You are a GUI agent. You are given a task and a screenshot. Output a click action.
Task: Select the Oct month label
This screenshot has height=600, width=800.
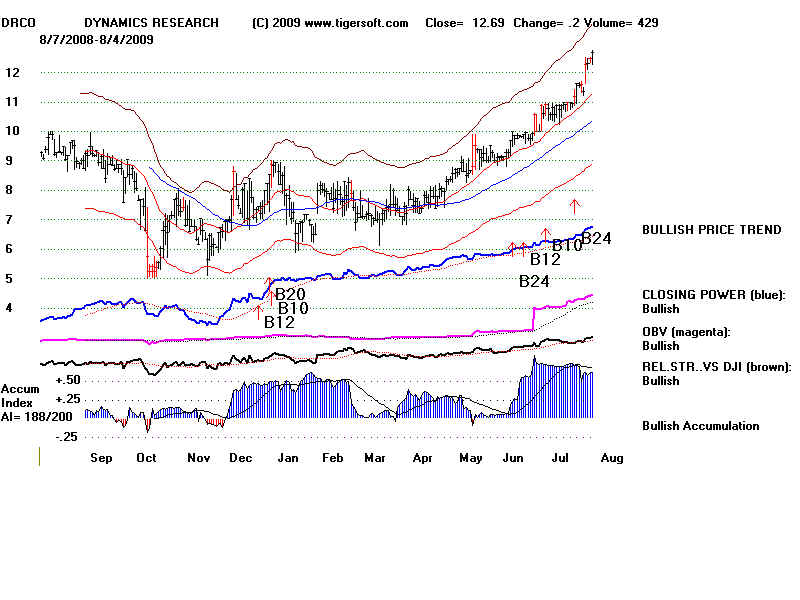pos(146,458)
